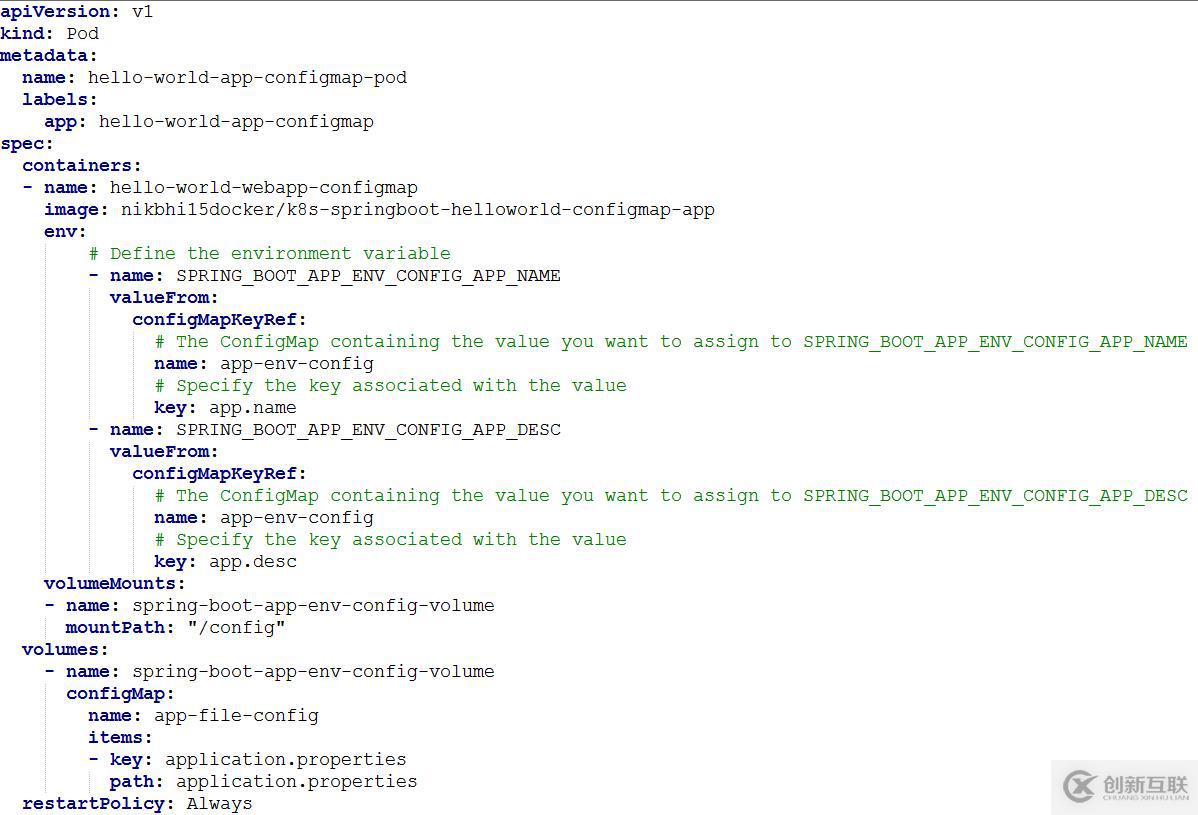1198x815 pixels.
Task: Select volume name directly under 'volumeMounts:'
Action: [x=313, y=606]
